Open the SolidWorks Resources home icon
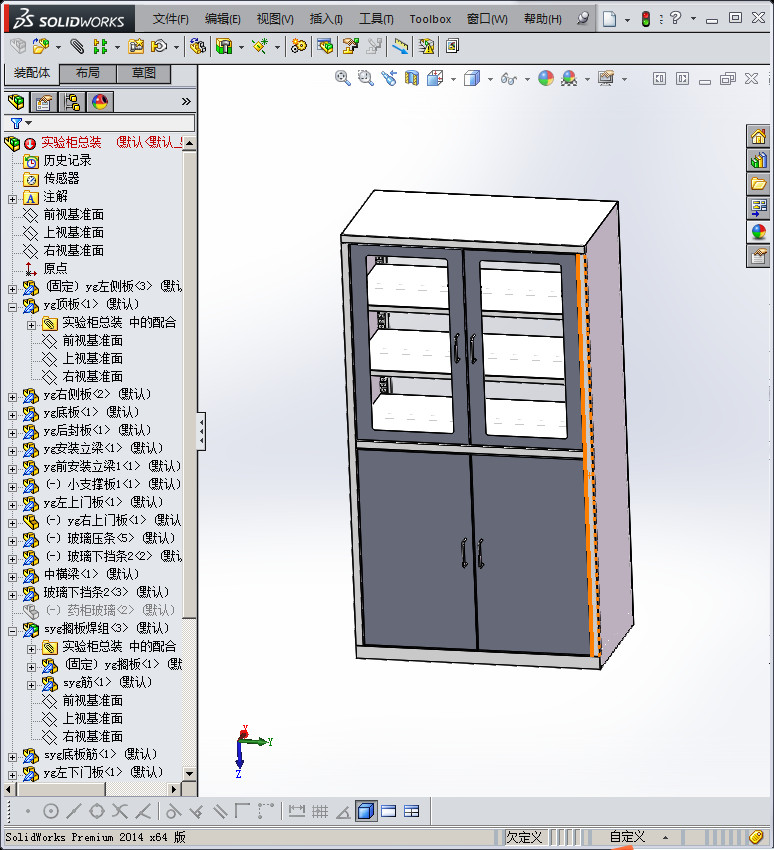Viewport: 774px width, 850px height. pyautogui.click(x=758, y=136)
